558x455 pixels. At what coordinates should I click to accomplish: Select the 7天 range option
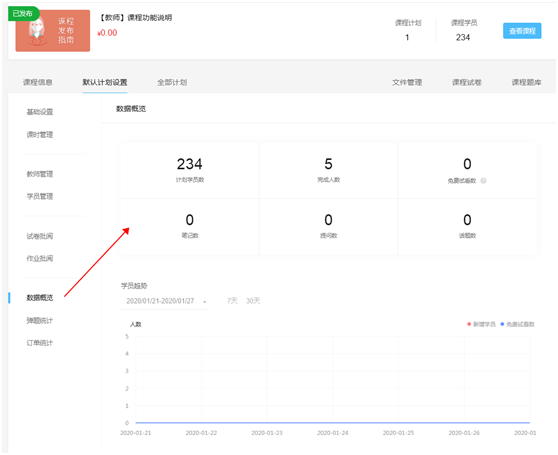pyautogui.click(x=232, y=301)
